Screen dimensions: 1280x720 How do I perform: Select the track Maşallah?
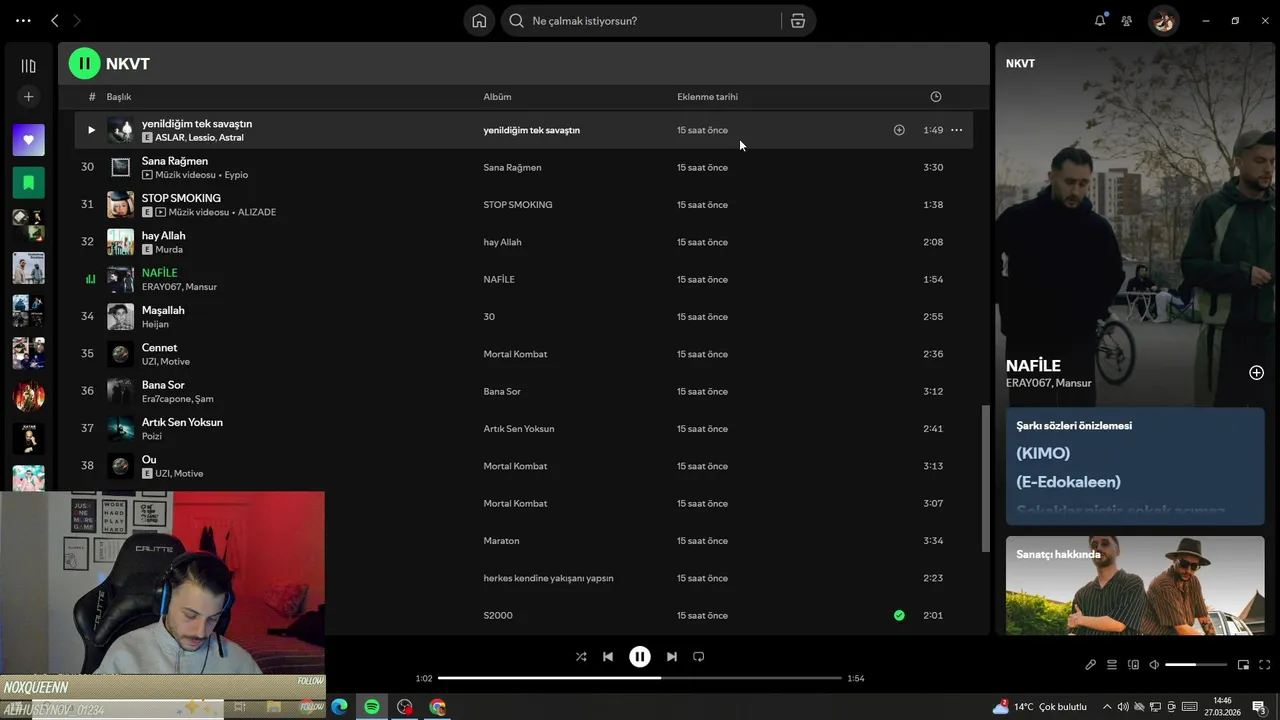click(x=163, y=310)
